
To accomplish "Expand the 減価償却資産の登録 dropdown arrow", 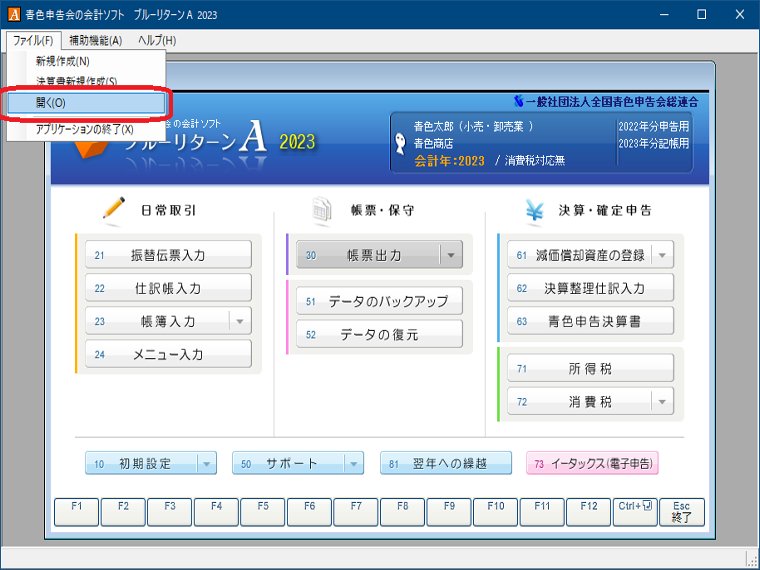I will 663,254.
